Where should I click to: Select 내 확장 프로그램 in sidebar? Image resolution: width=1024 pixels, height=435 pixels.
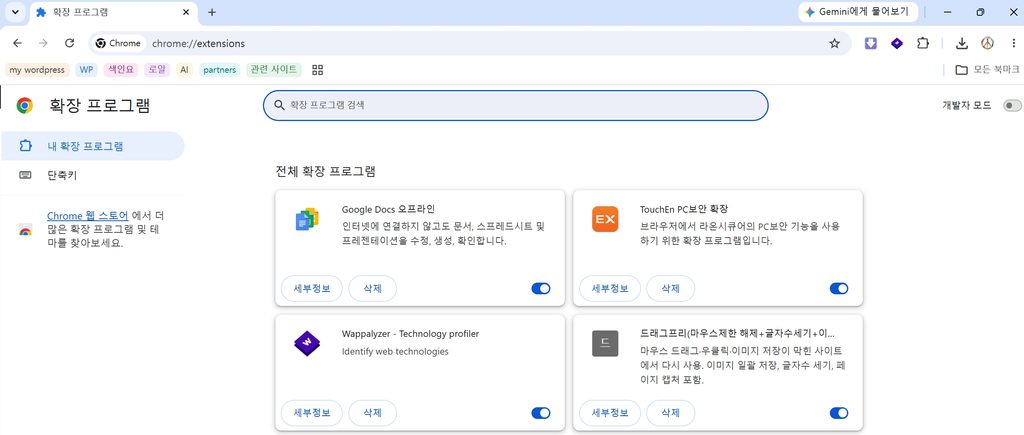(x=92, y=146)
